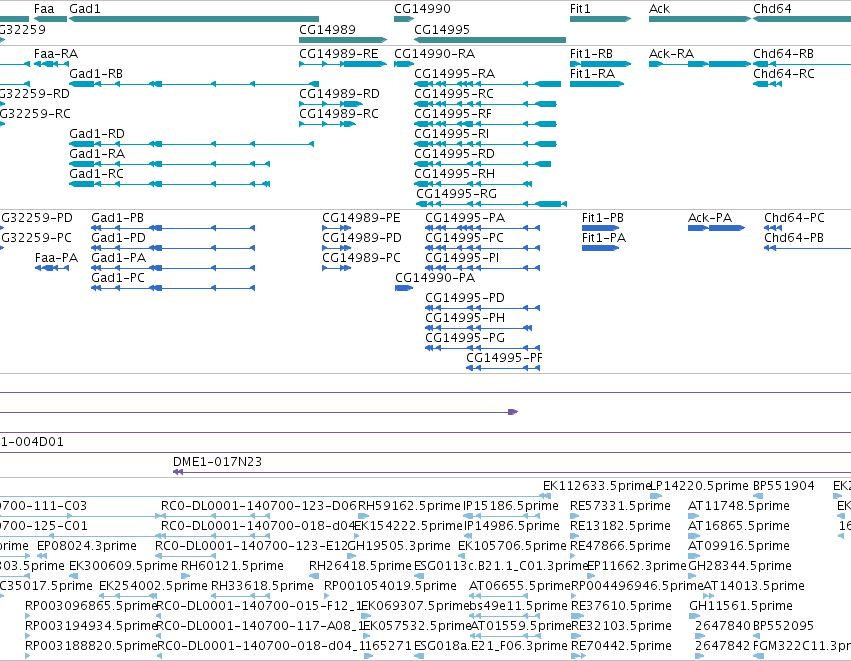Open transcript CG14995-RF label

[453, 114]
